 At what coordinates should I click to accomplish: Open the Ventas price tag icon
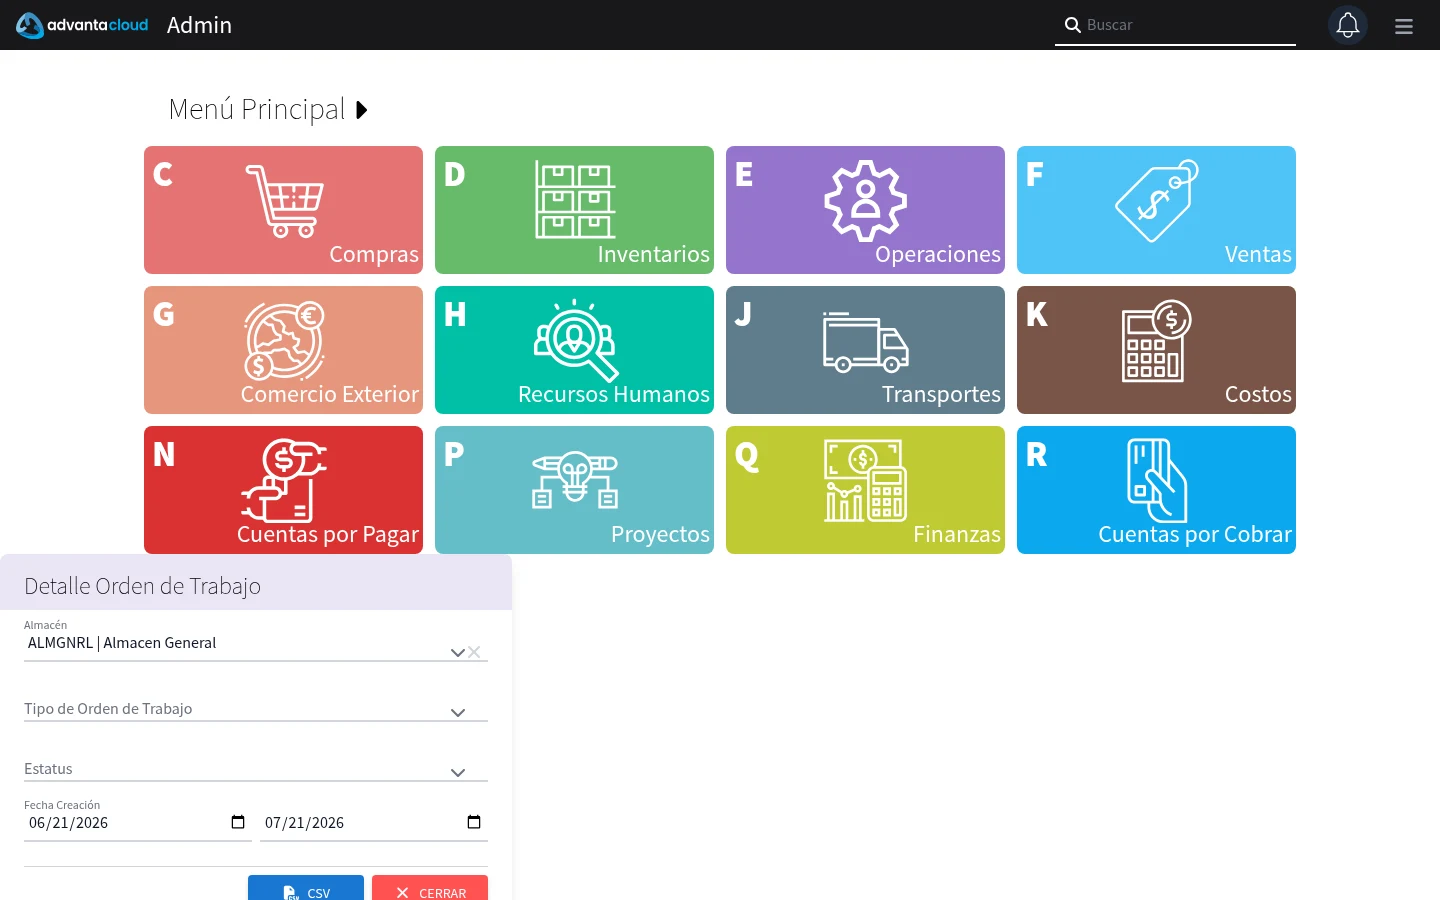(x=1157, y=200)
